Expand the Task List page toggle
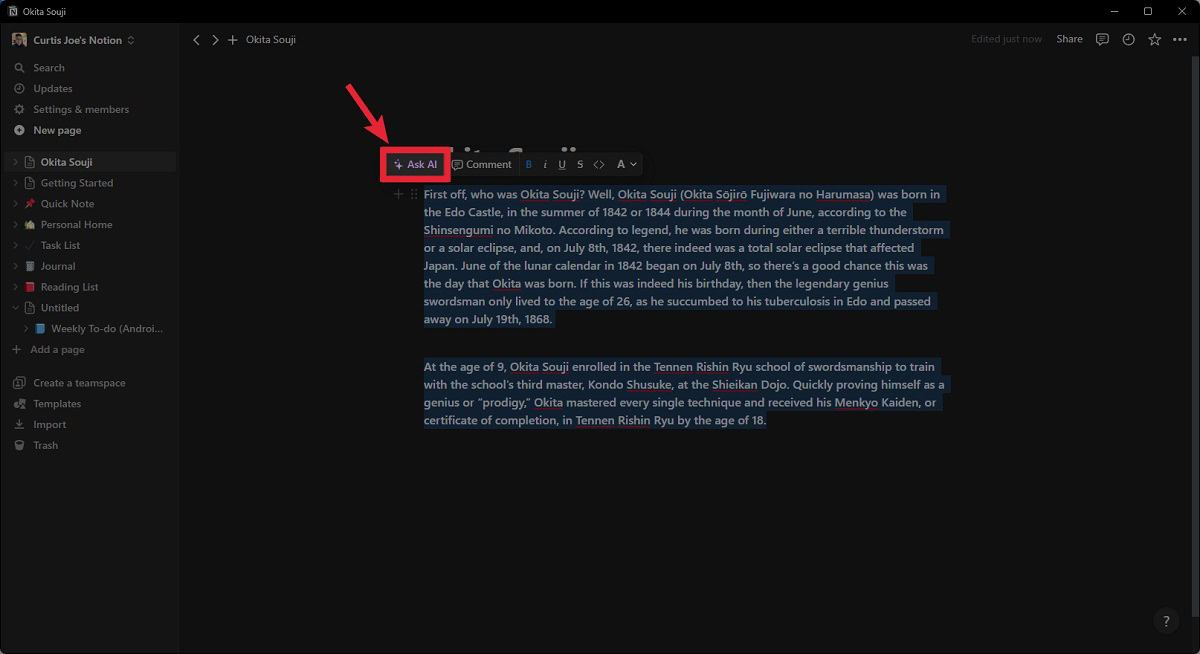 click(x=16, y=245)
